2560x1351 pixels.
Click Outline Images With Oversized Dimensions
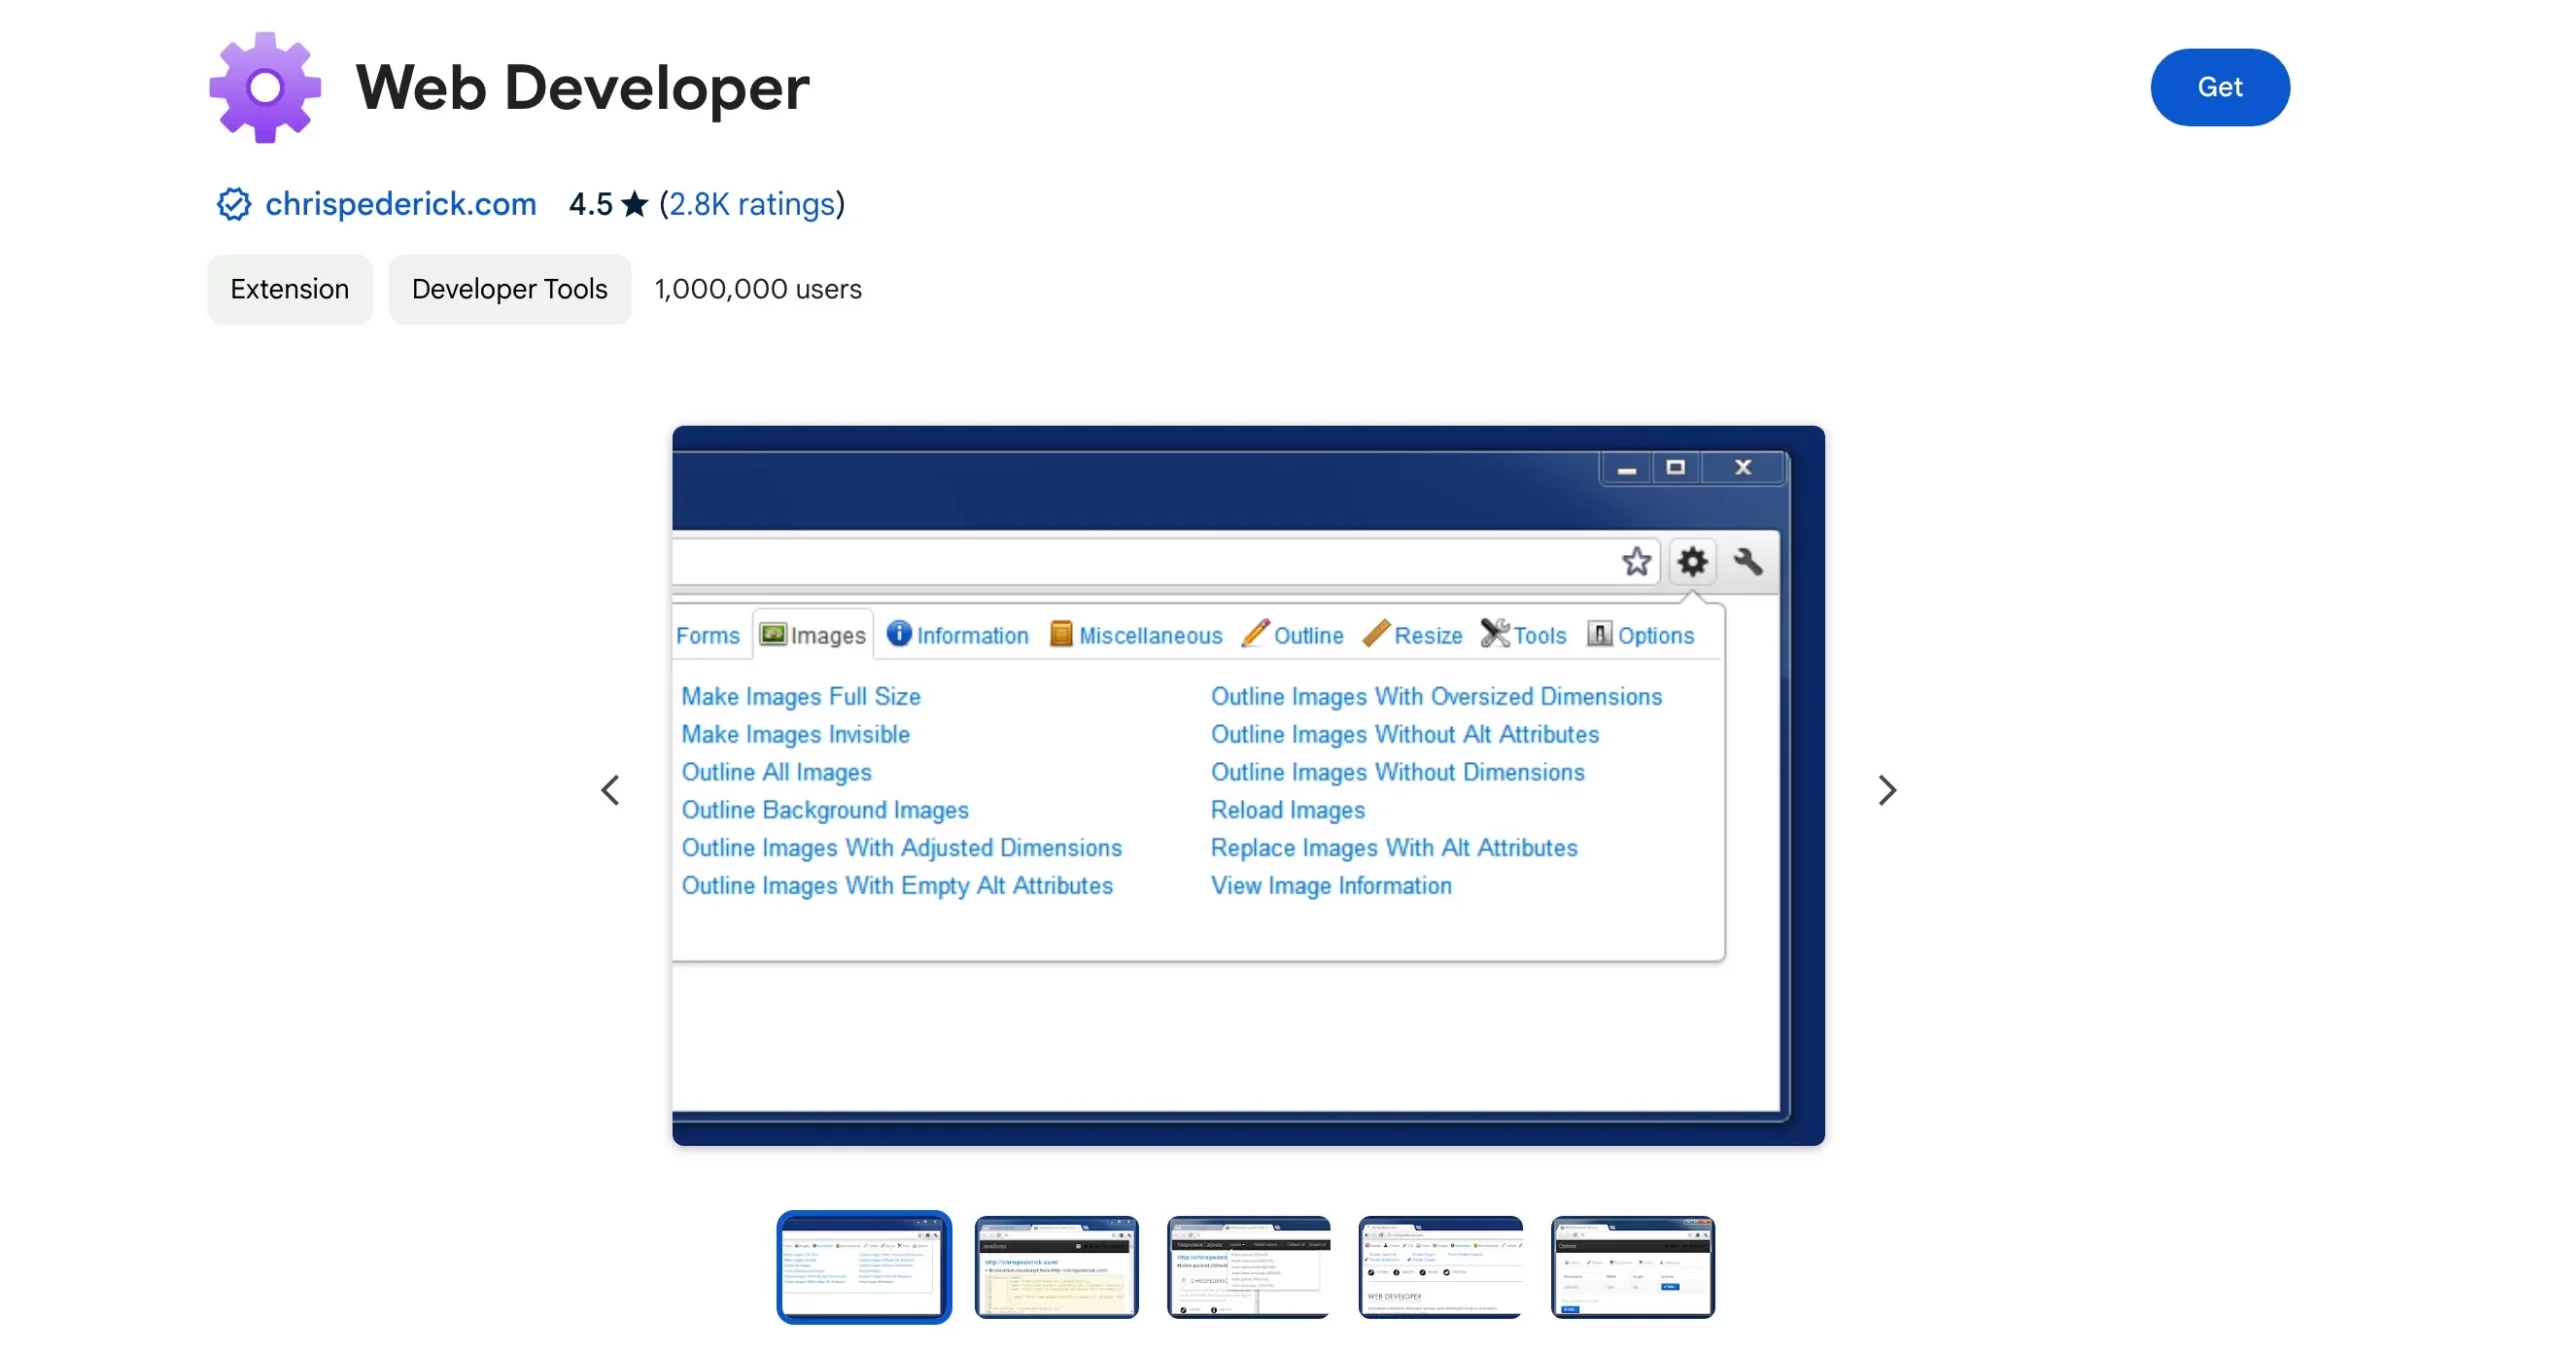pos(1436,696)
